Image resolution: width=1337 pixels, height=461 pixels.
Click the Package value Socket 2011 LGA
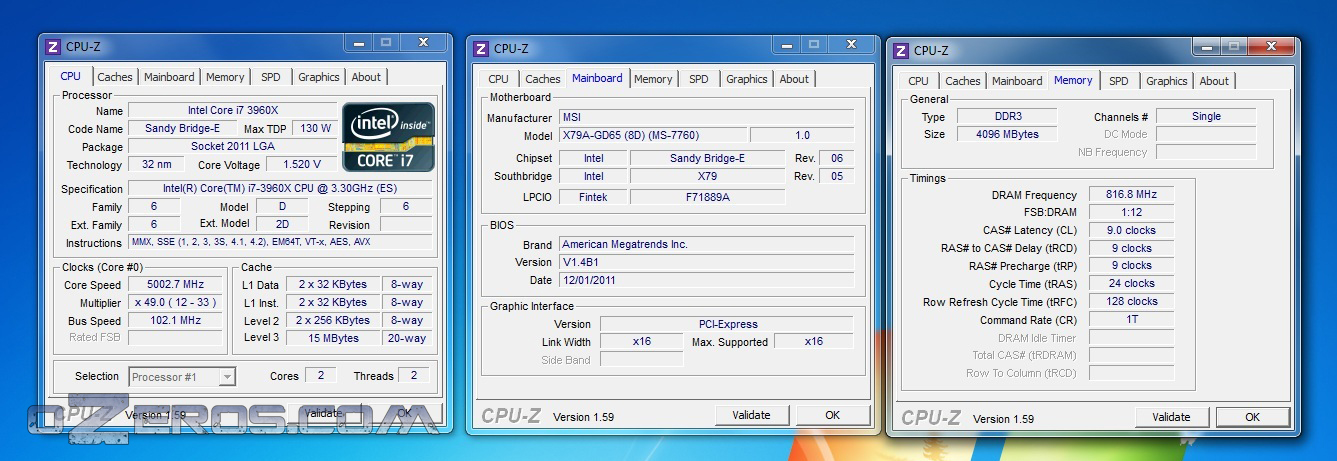point(232,146)
